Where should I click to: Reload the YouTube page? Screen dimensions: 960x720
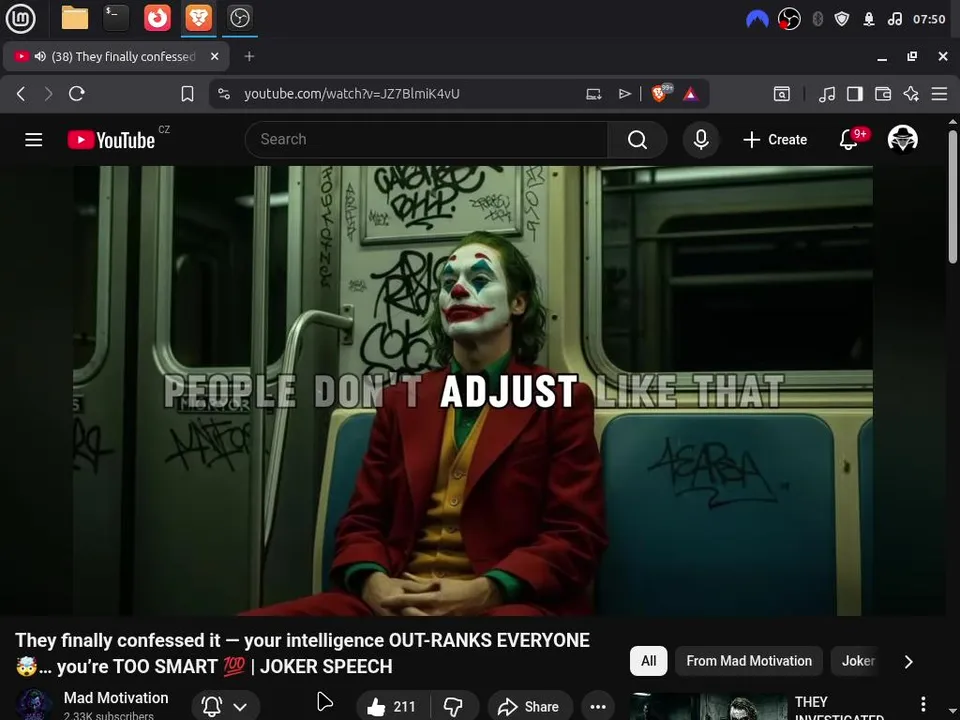point(77,94)
